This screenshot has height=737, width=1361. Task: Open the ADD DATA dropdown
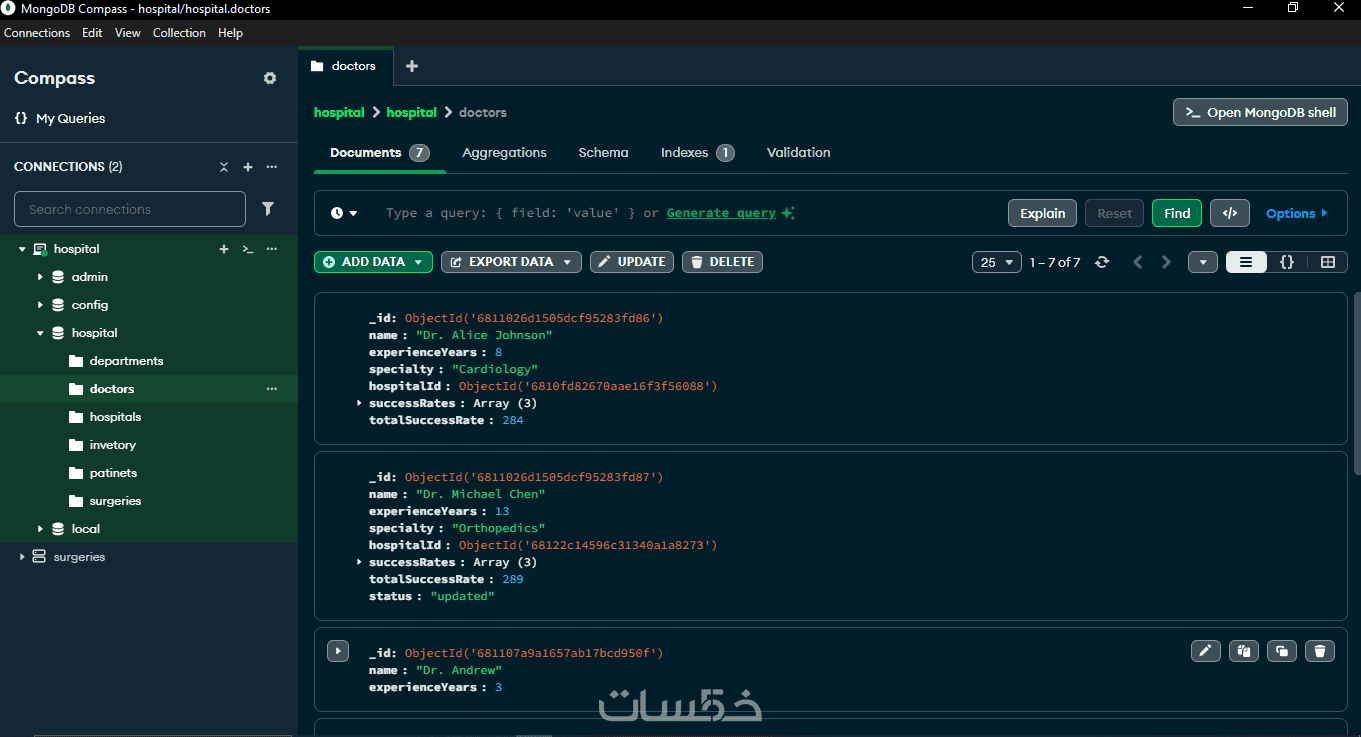click(373, 262)
